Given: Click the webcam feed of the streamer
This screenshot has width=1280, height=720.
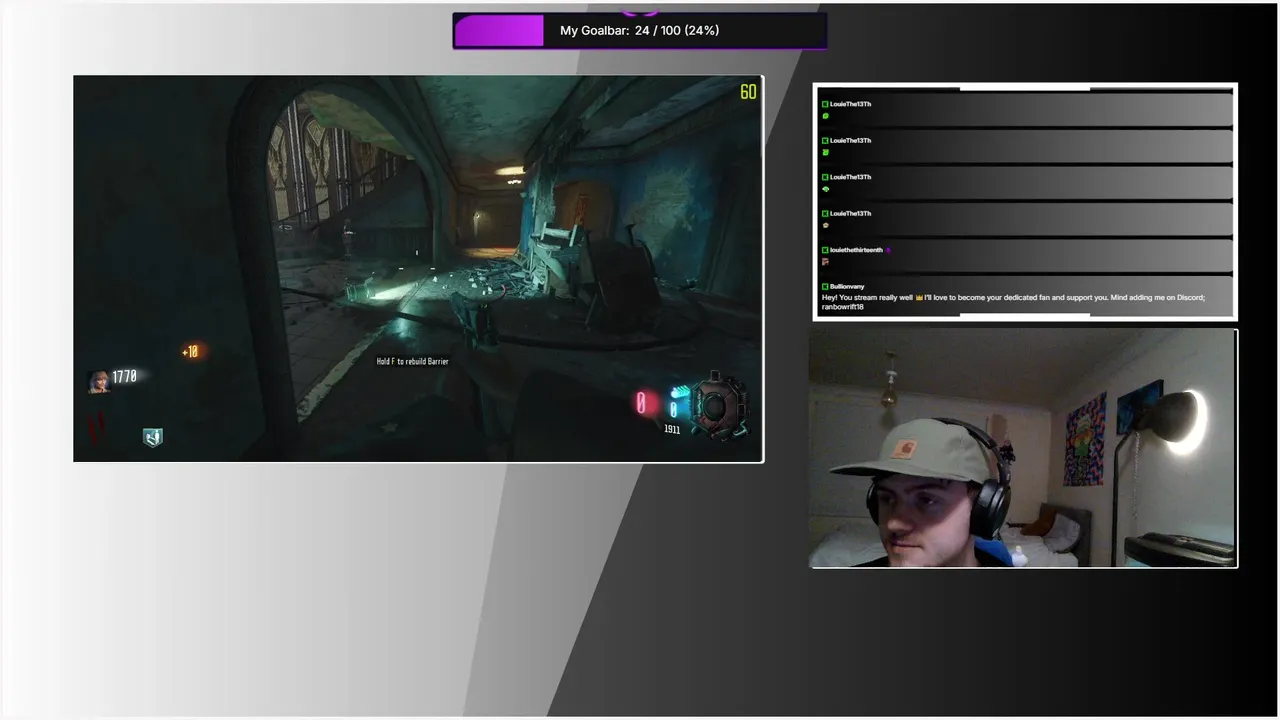Looking at the screenshot, I should point(1023,449).
